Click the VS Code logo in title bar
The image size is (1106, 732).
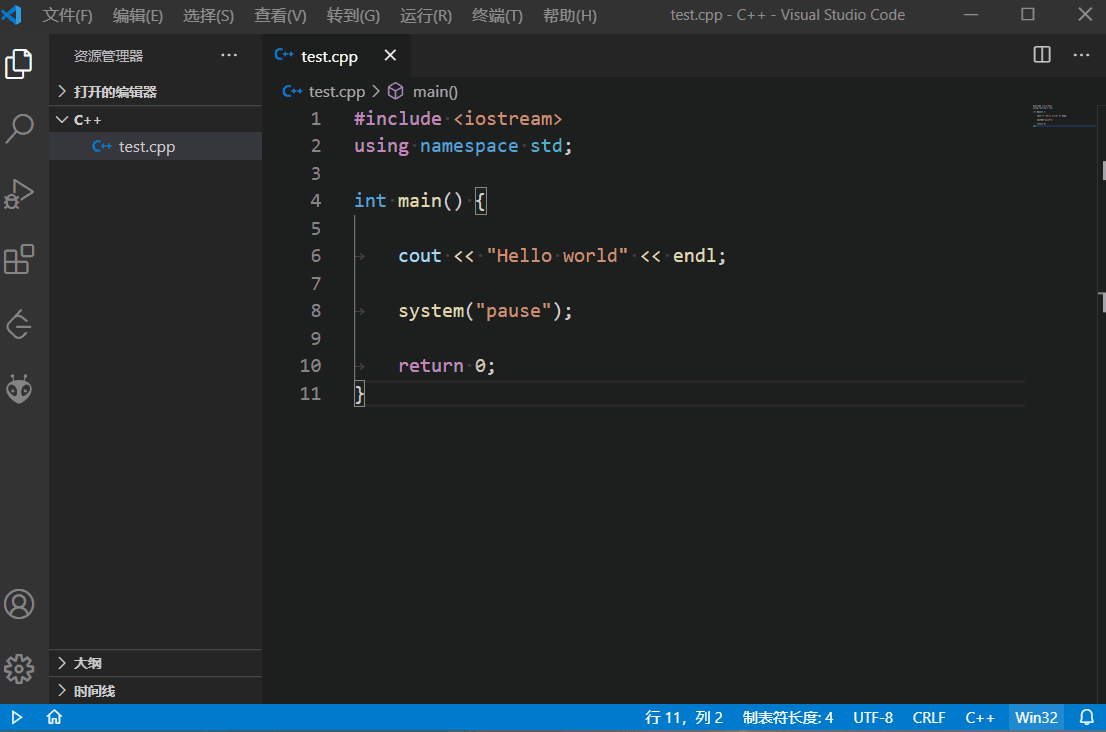click(x=12, y=14)
